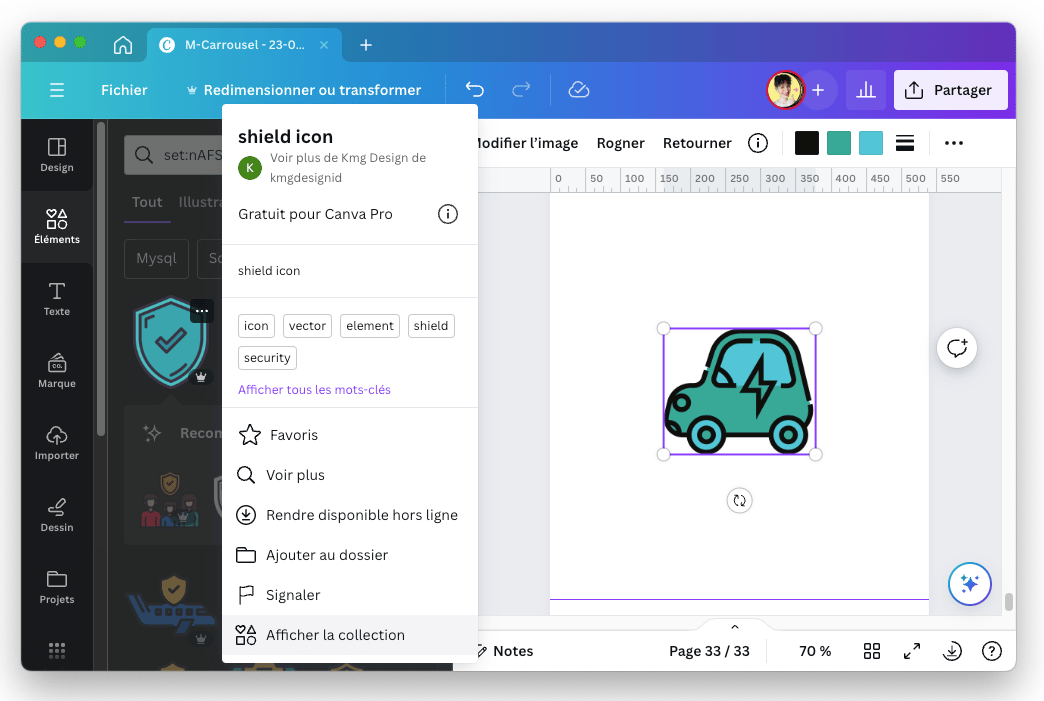Screen dimensions: 1044x701
Task: Open the Fichier menu
Action: (124, 90)
